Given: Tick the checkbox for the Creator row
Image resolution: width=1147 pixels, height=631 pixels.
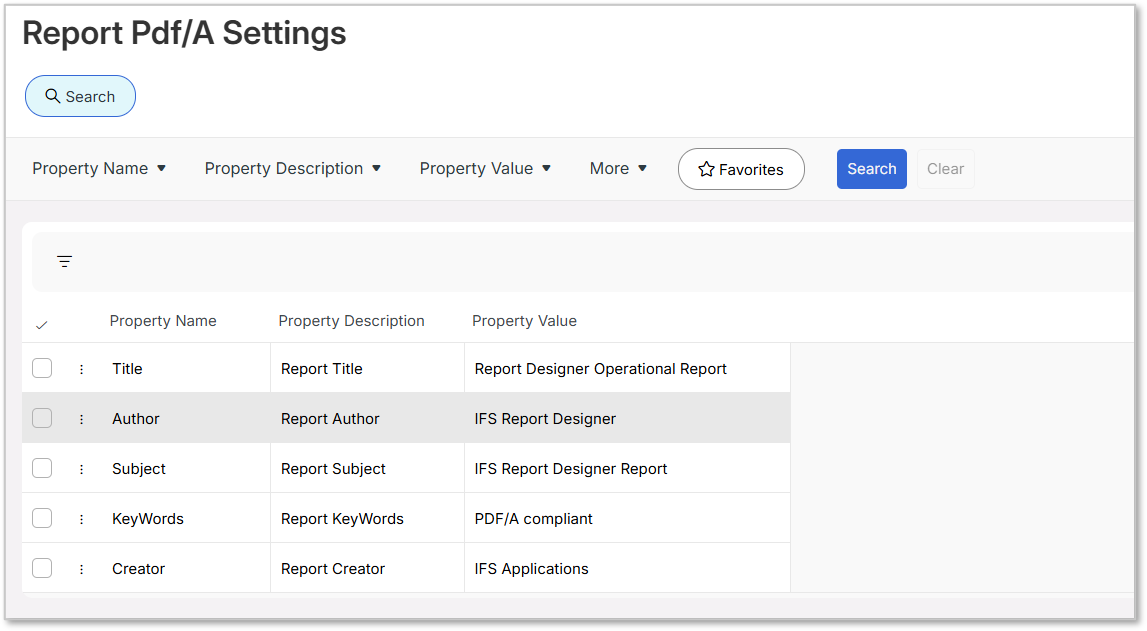Looking at the screenshot, I should [42, 568].
